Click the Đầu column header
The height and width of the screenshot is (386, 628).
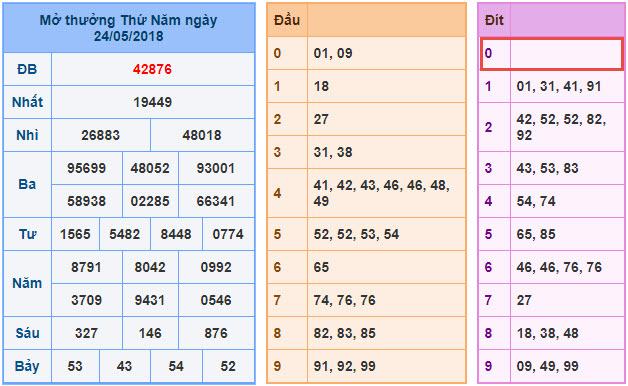click(287, 20)
